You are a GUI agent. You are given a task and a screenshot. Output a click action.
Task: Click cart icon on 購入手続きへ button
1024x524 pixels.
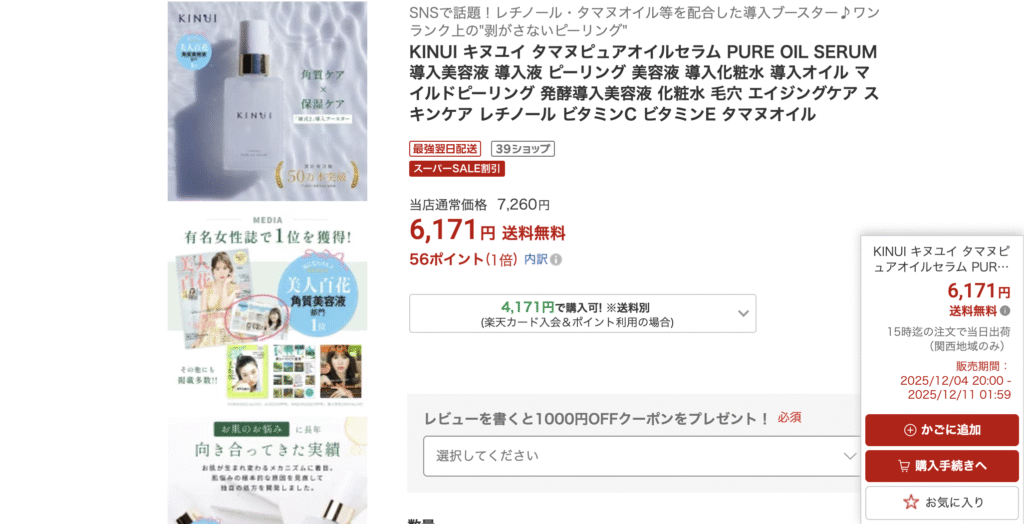(x=904, y=466)
